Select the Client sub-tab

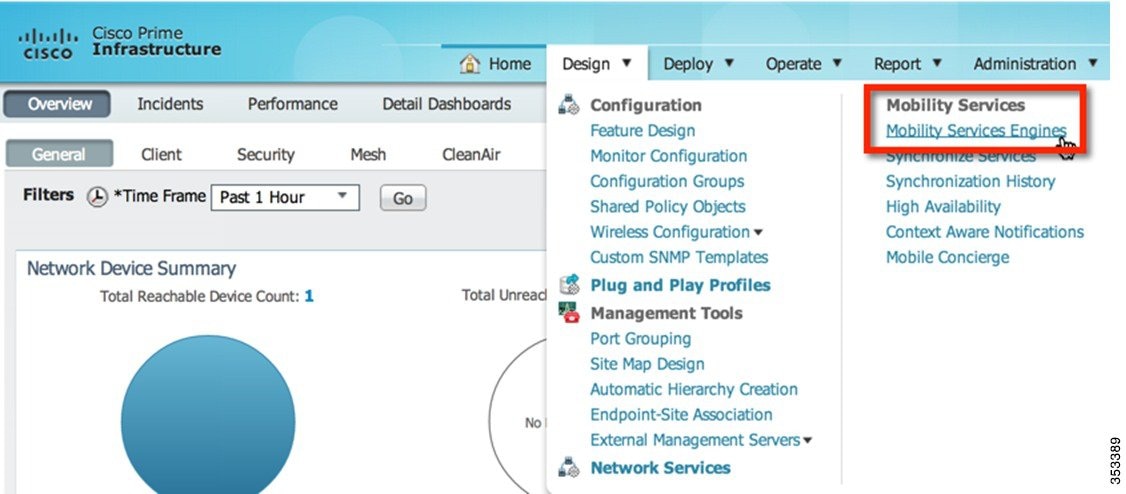pos(162,154)
